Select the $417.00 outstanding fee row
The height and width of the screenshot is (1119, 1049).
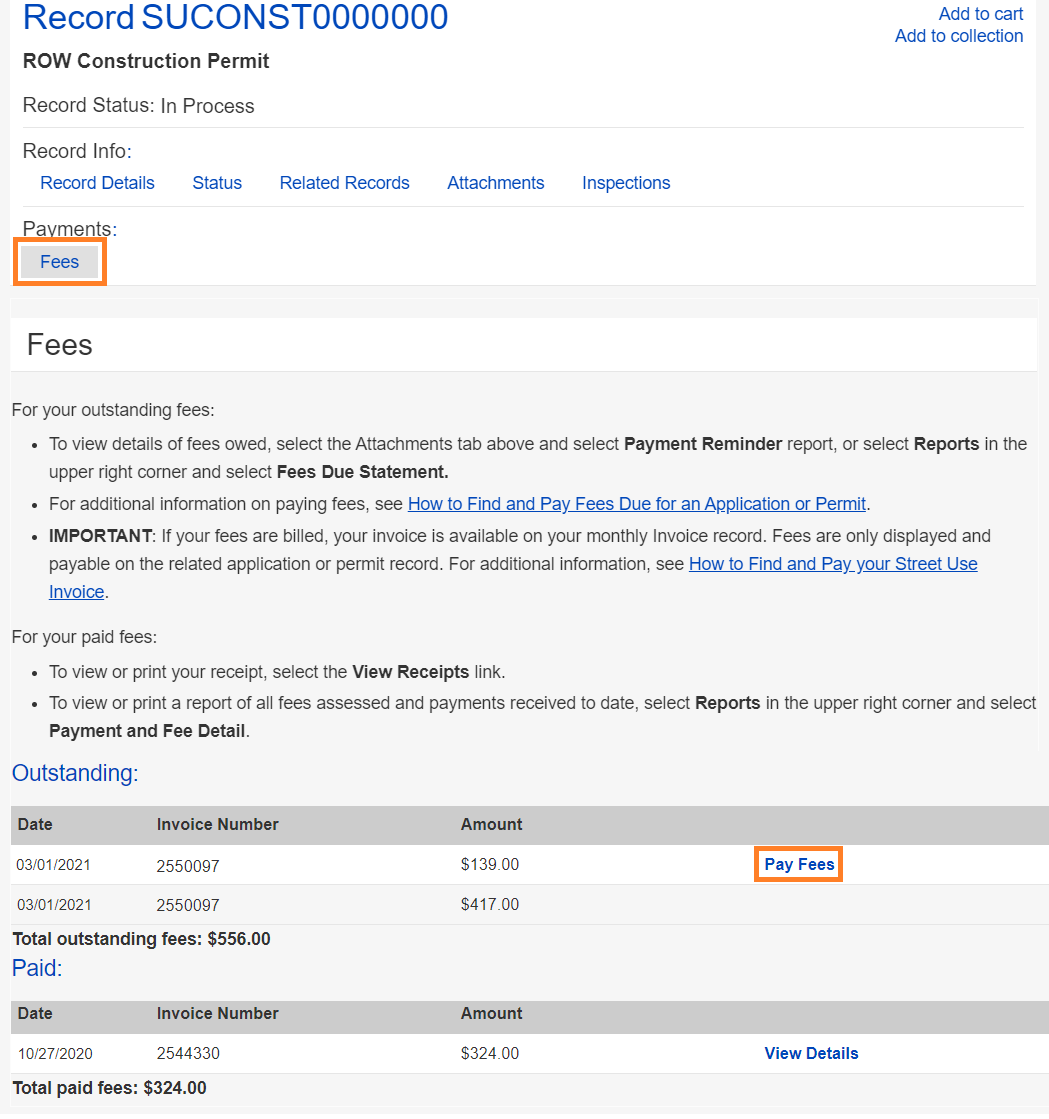pyautogui.click(x=489, y=904)
